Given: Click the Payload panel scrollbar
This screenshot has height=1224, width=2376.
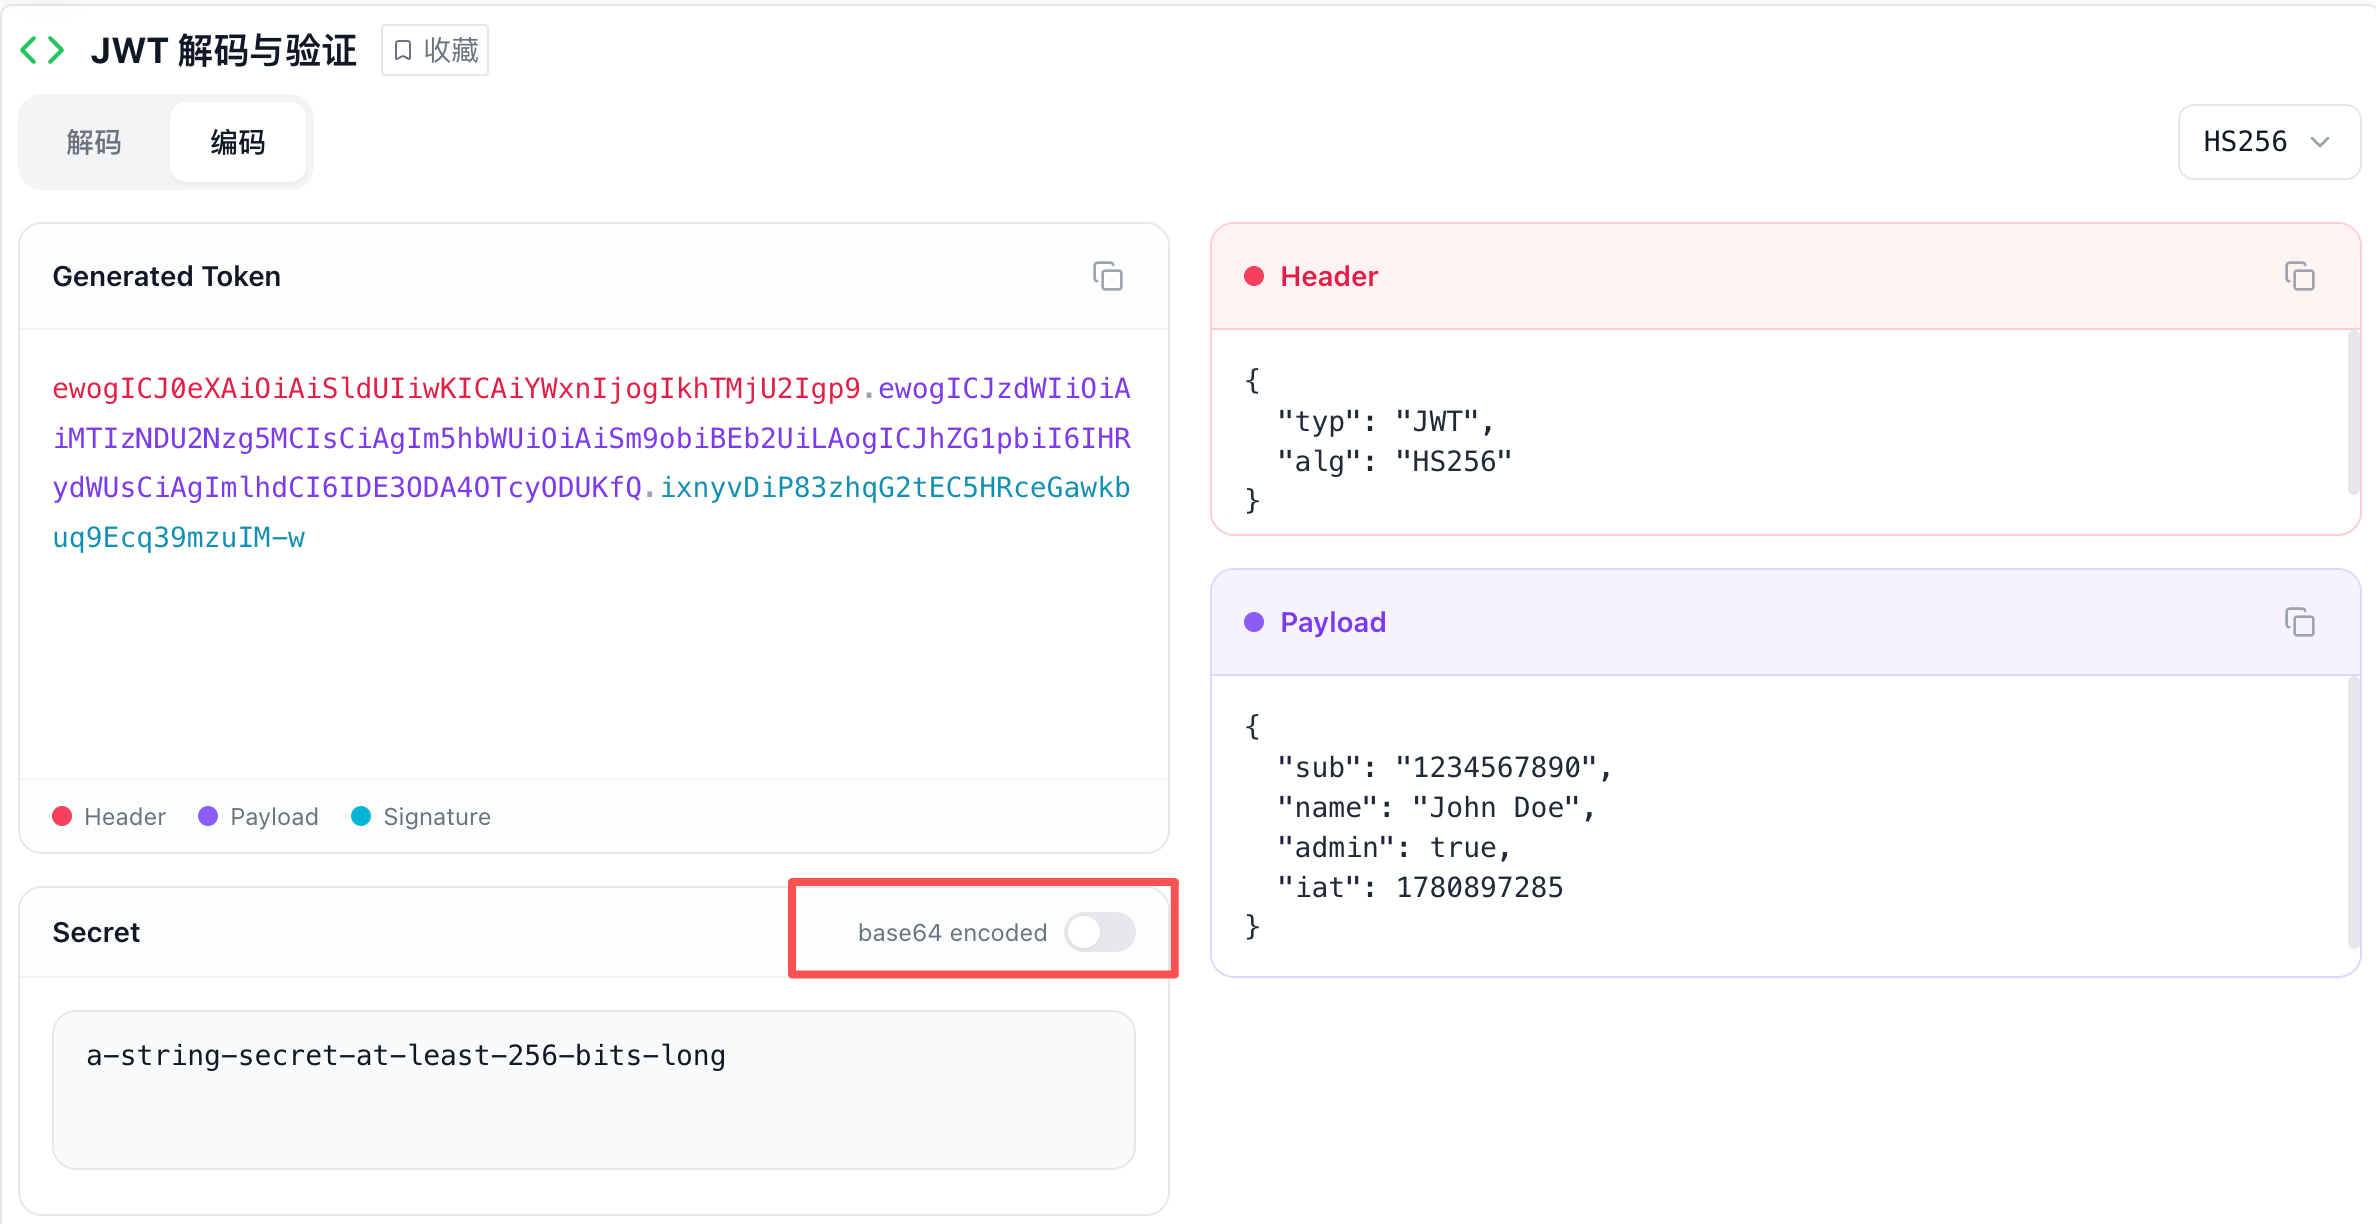Looking at the screenshot, I should 2353,812.
